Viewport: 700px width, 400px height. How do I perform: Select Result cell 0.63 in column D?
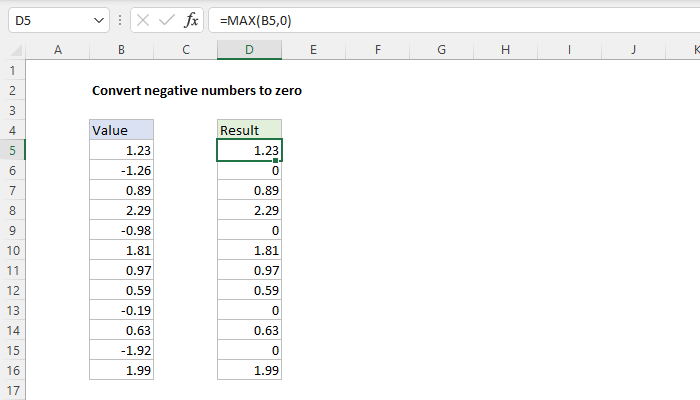(x=250, y=330)
